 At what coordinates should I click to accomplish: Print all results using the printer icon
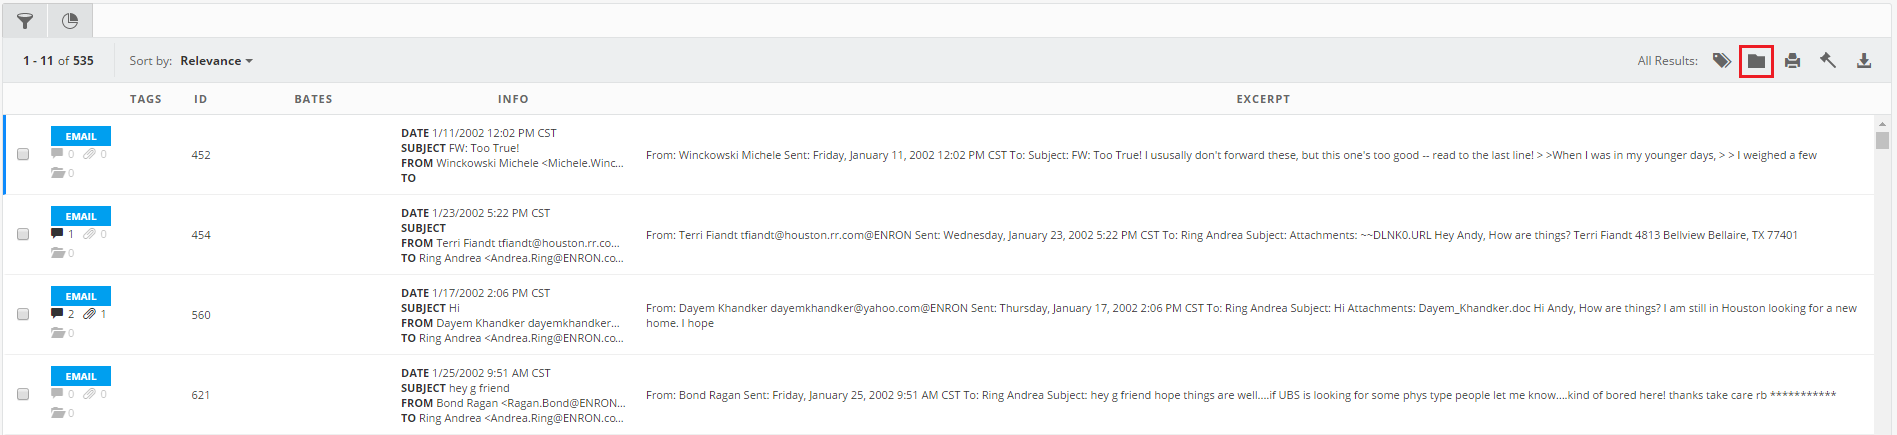1792,61
